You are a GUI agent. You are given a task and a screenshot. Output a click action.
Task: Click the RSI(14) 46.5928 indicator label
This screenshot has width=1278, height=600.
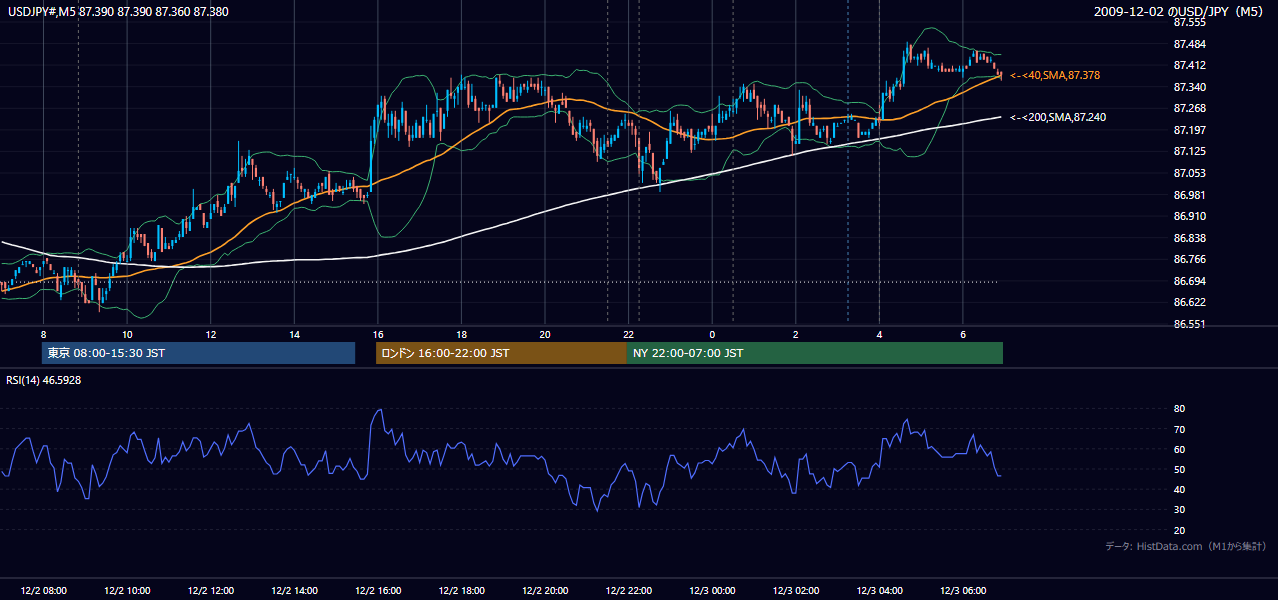click(x=44, y=380)
